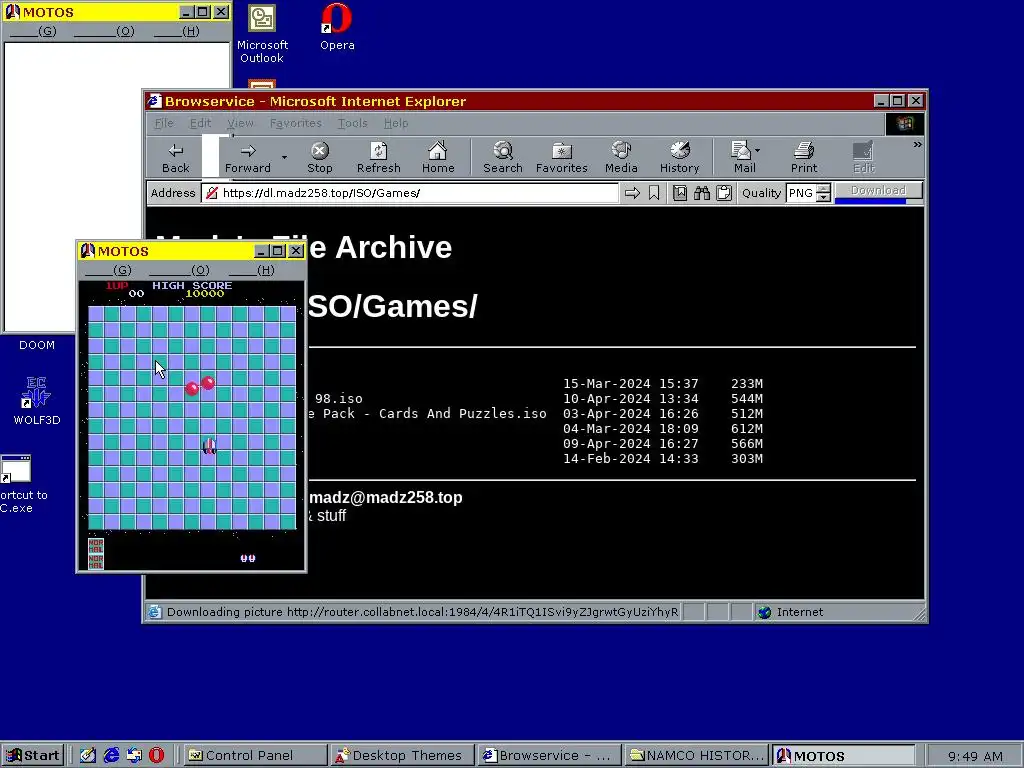Click the Quality PNG selector field

[801, 193]
